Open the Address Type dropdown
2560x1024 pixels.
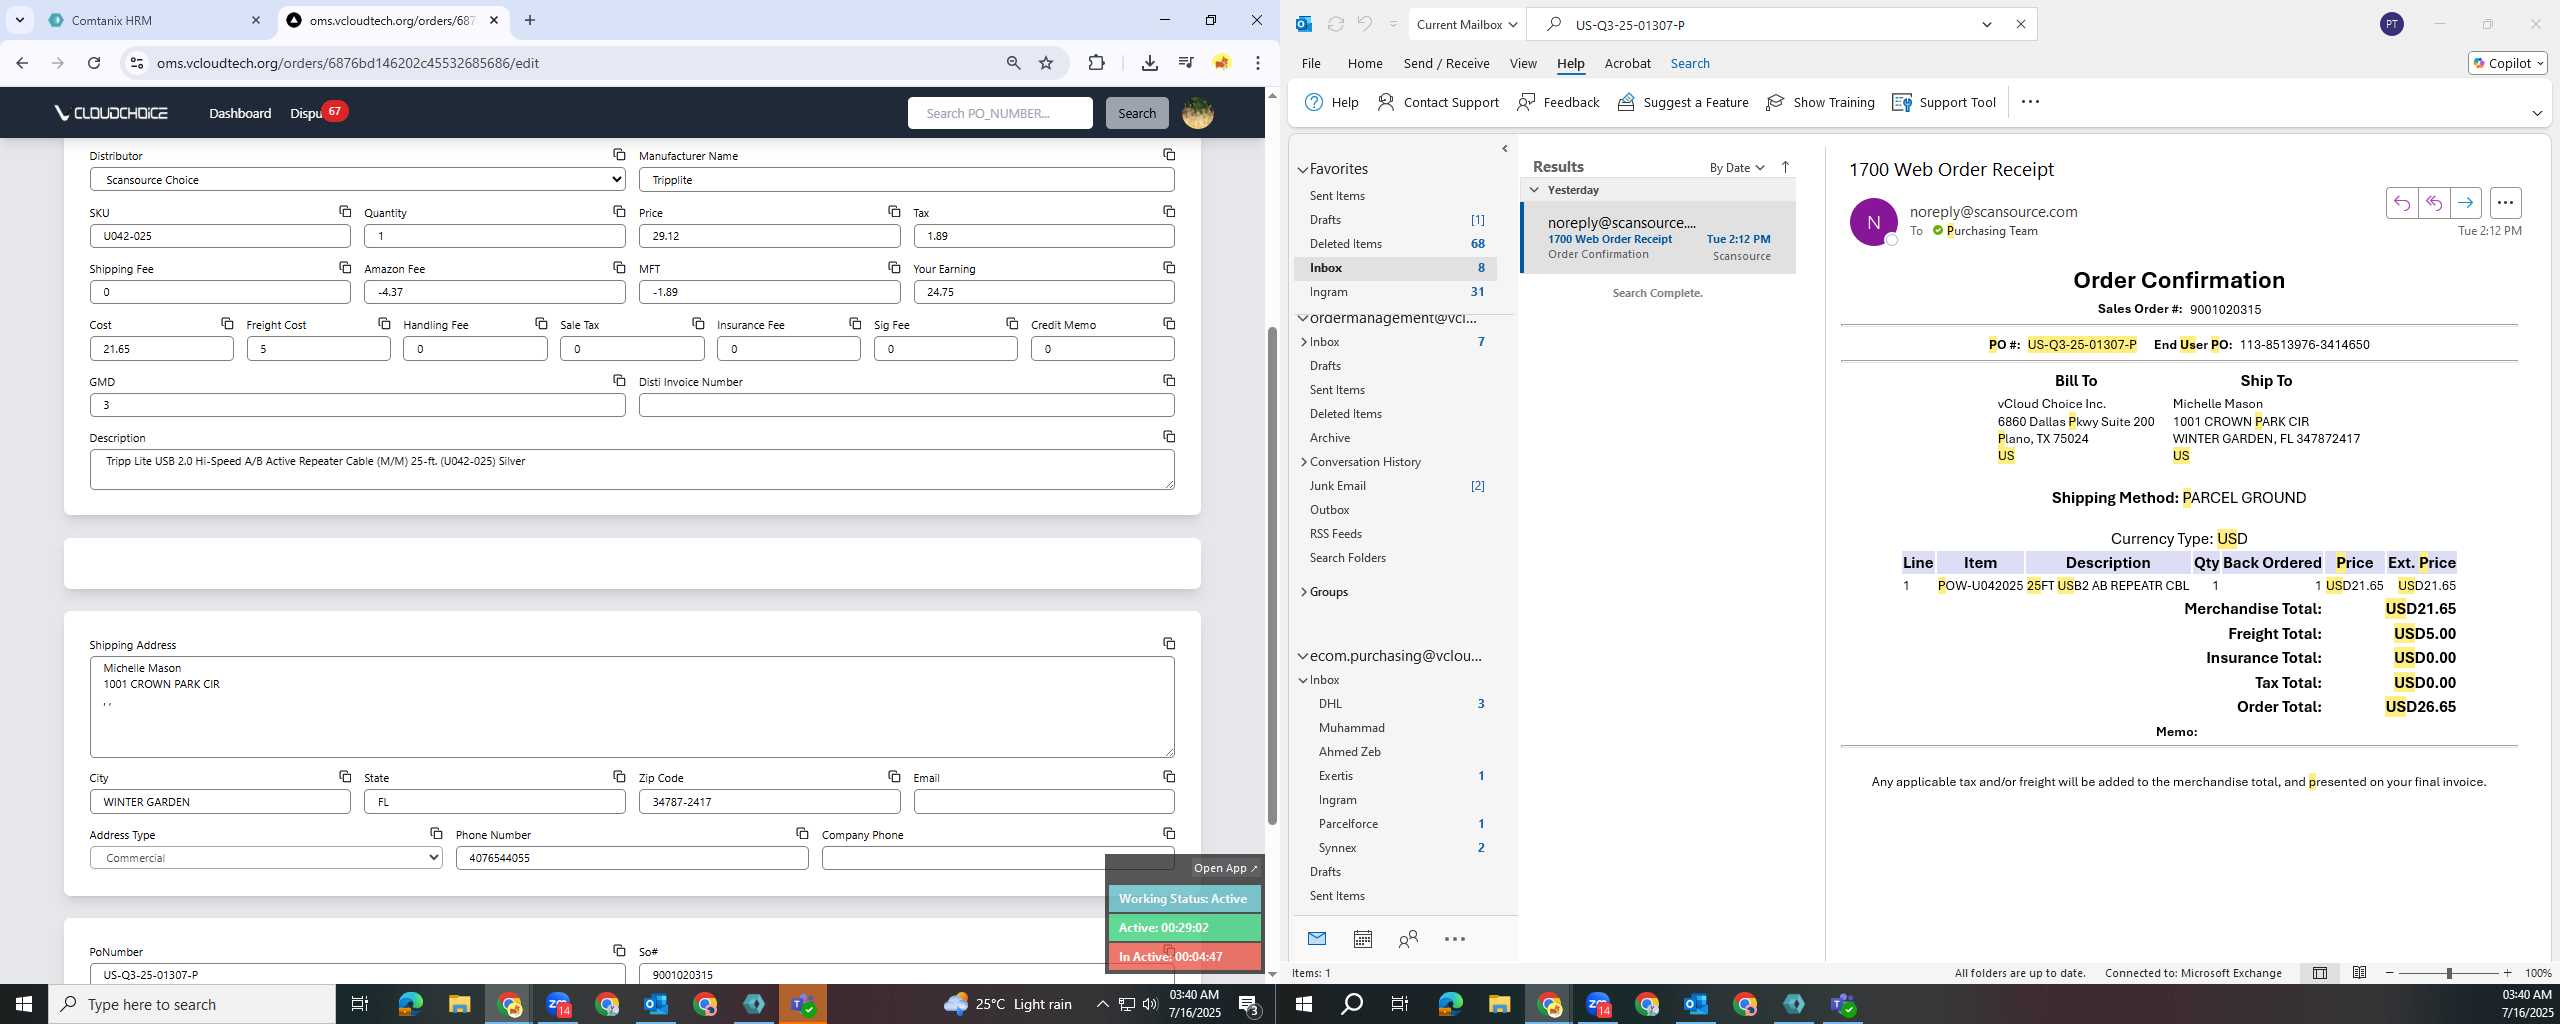point(266,857)
